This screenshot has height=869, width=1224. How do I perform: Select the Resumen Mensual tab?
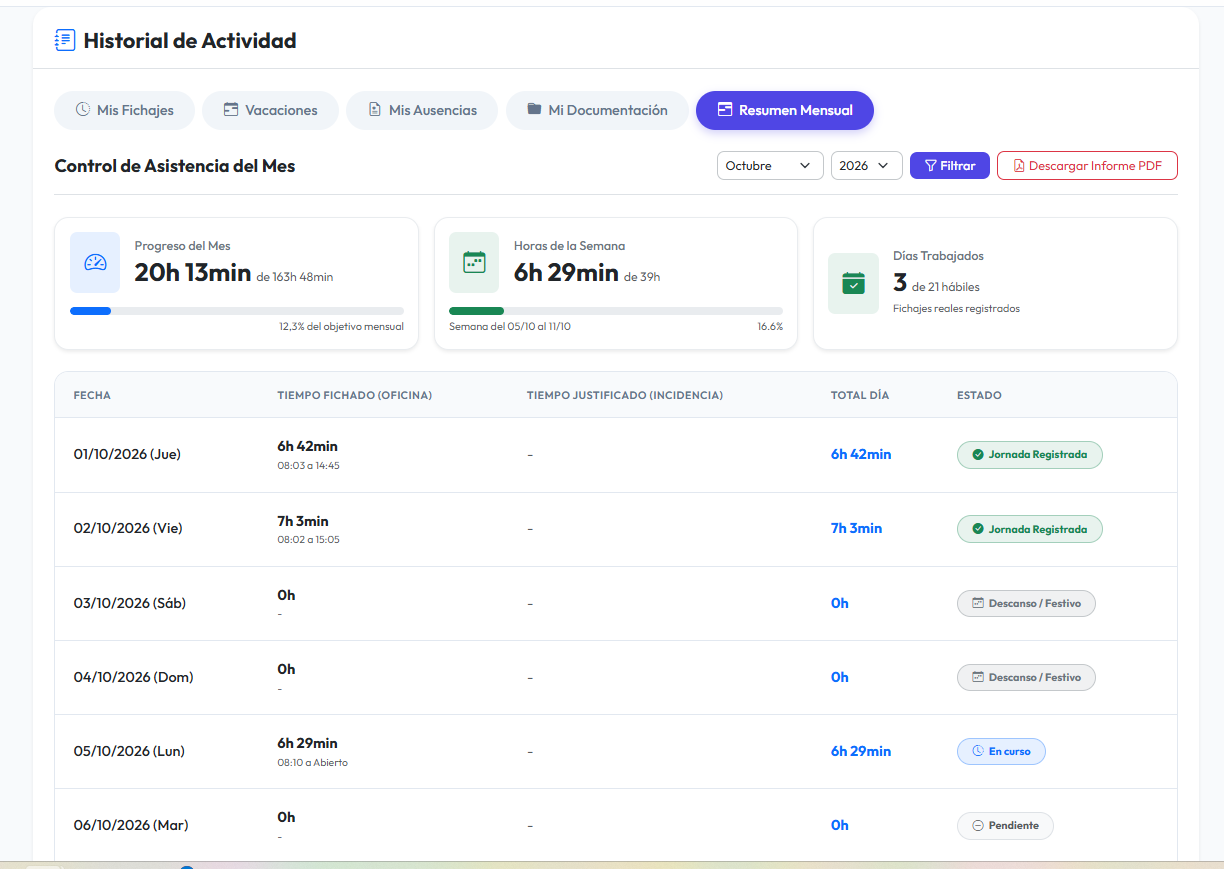click(785, 110)
